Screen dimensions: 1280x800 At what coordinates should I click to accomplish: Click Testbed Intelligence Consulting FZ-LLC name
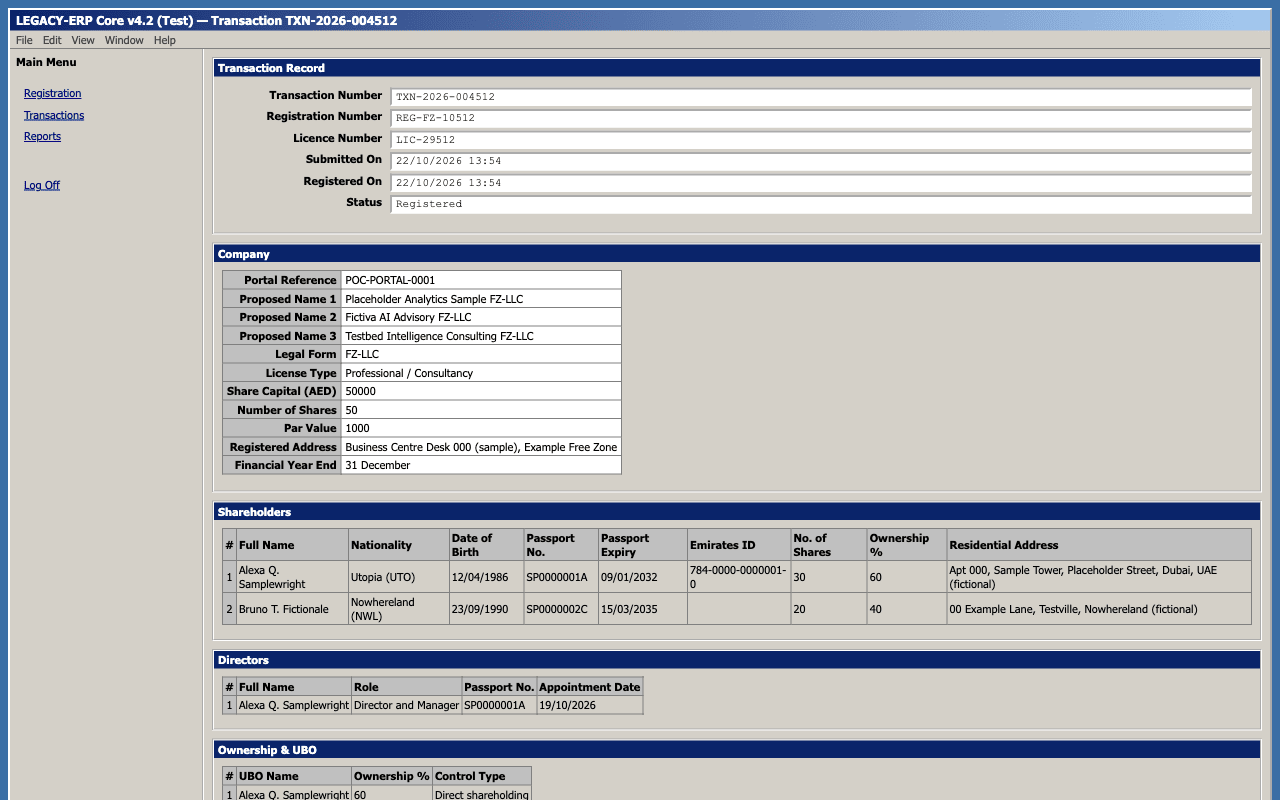coord(481,336)
